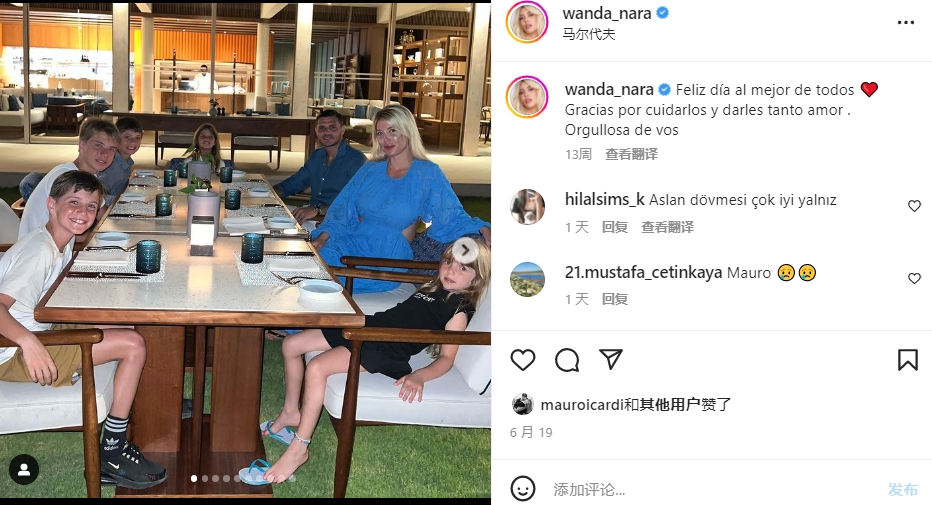Go to next carousel photo arrow
Viewport: 932px width, 505px height.
[x=465, y=251]
